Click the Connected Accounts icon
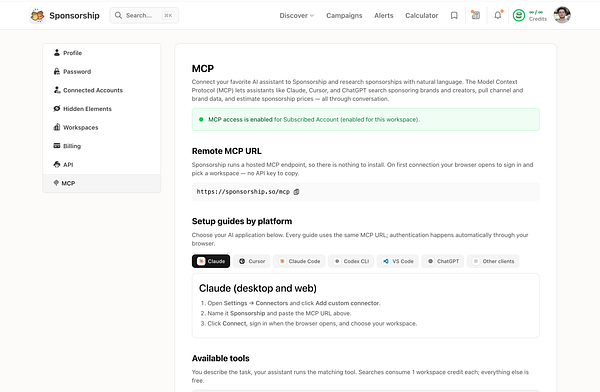 click(x=57, y=90)
